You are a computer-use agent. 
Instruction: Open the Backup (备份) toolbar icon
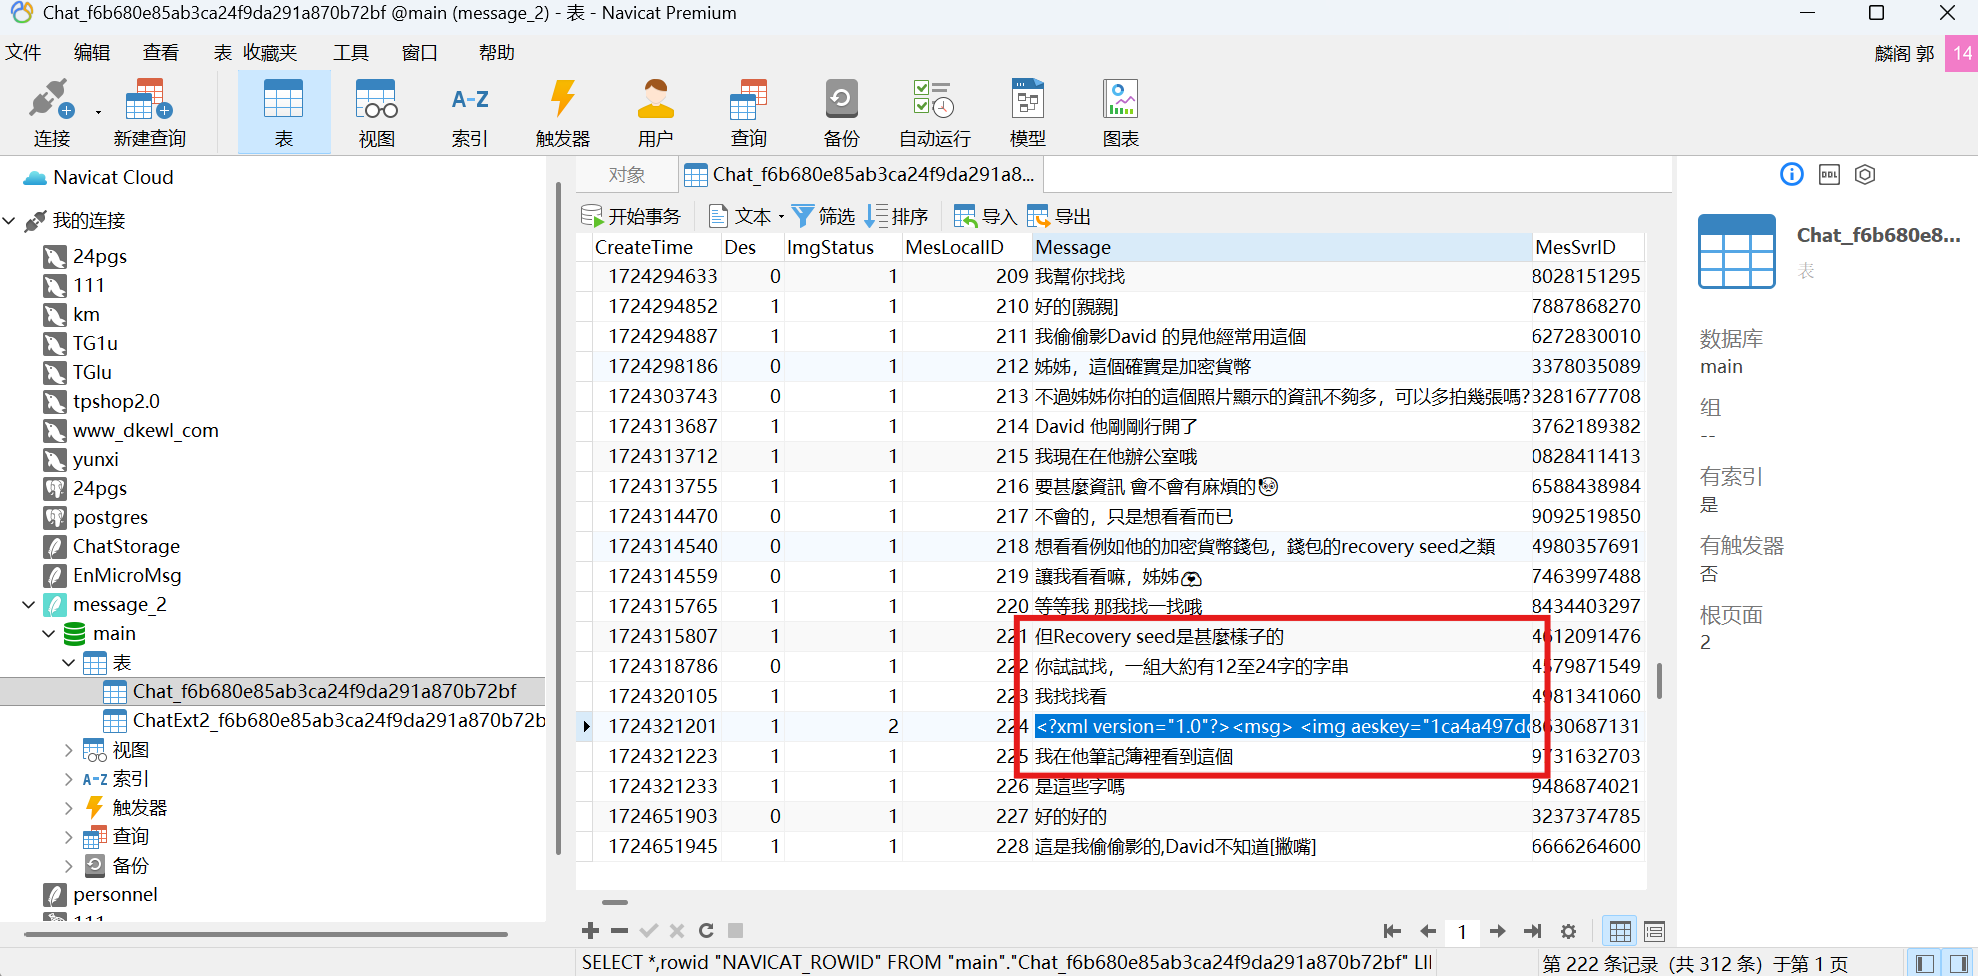pos(842,113)
